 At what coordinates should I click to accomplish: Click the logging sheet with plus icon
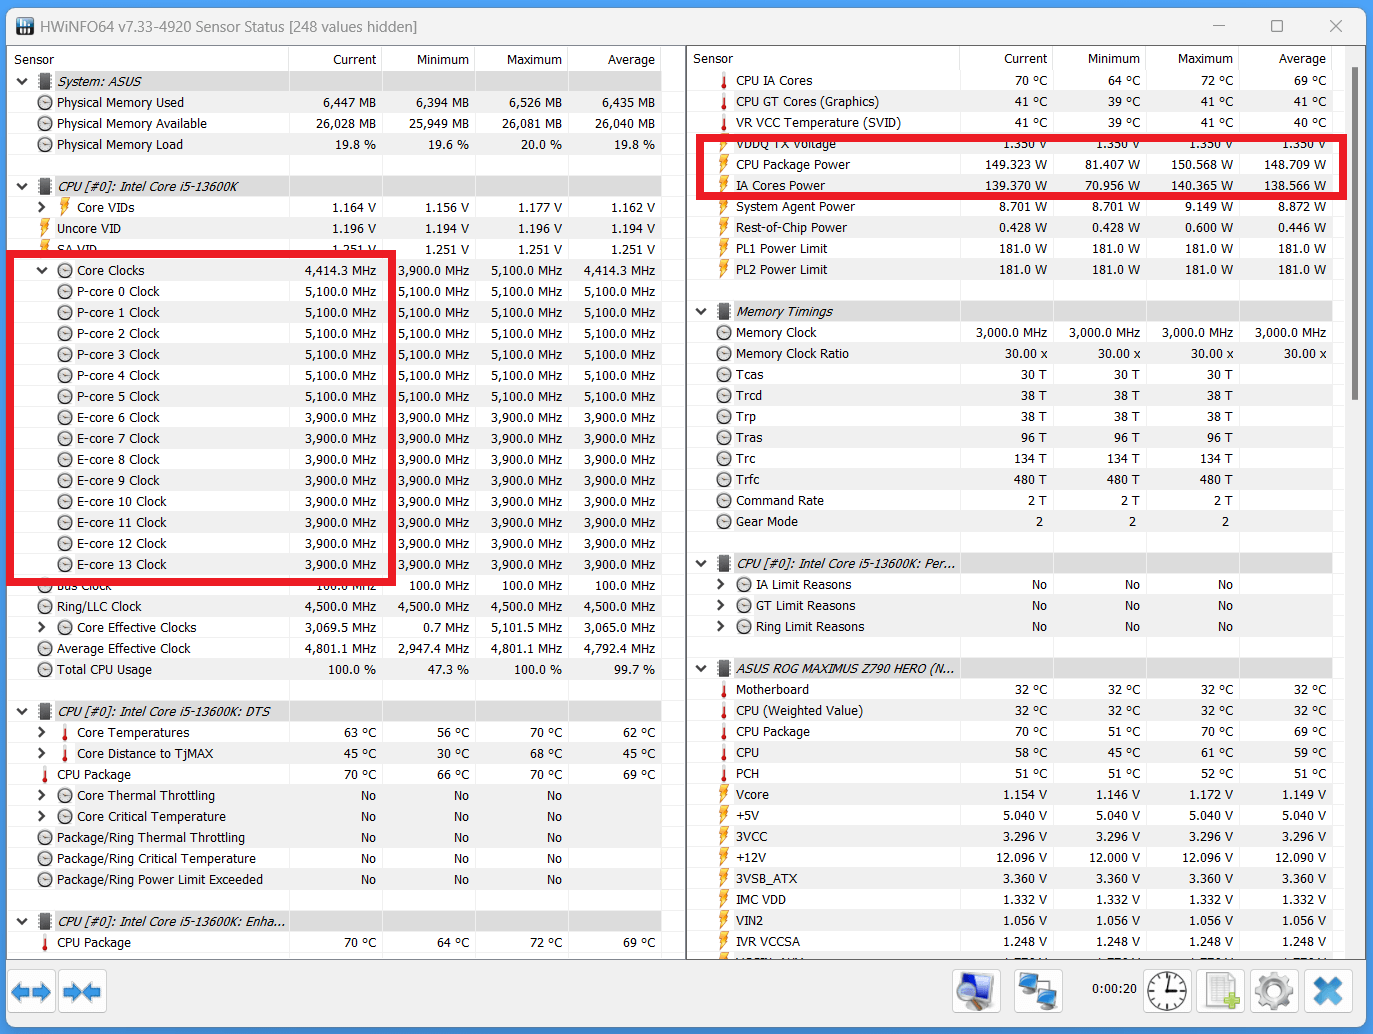[1220, 992]
